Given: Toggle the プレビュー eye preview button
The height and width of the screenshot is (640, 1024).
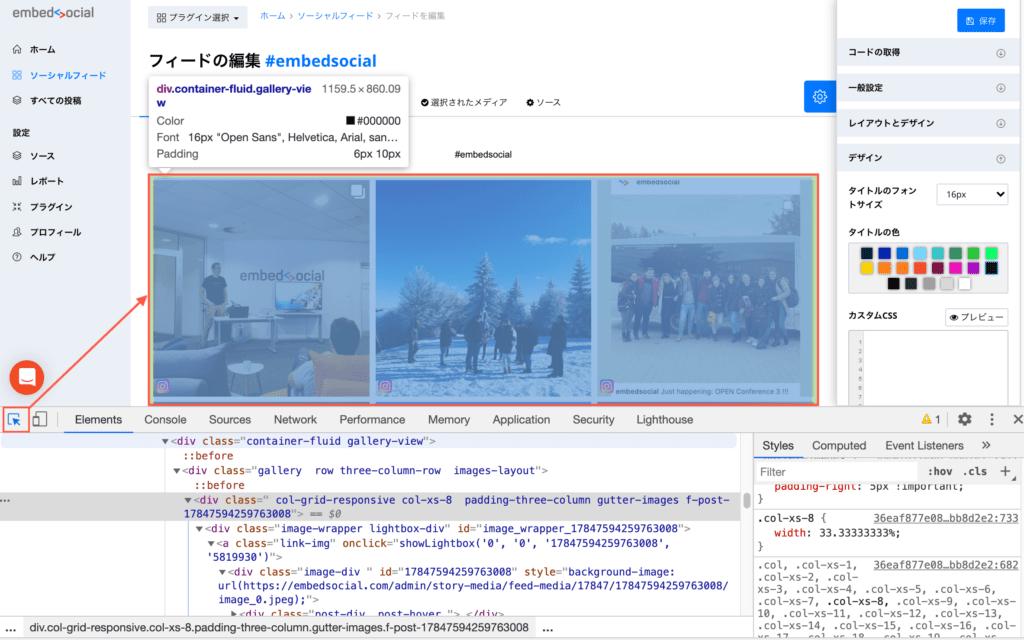Looking at the screenshot, I should [x=976, y=317].
